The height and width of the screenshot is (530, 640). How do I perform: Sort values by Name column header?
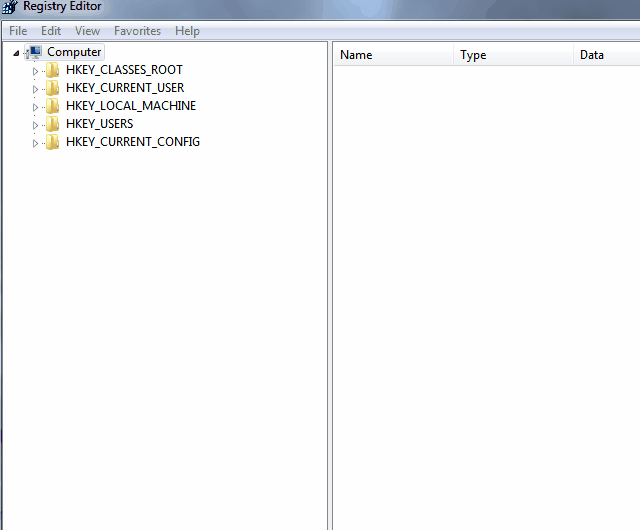(393, 55)
